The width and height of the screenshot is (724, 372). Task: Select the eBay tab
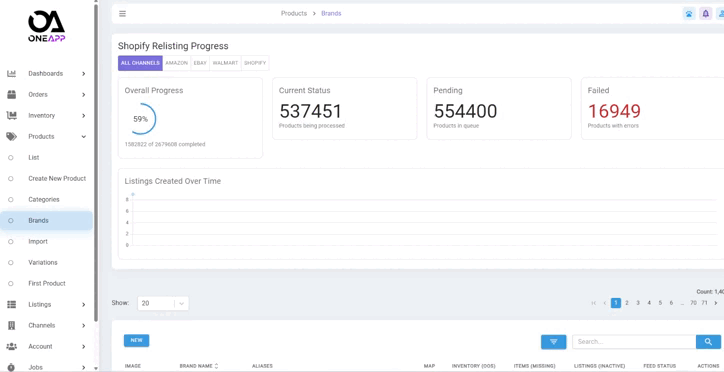pos(200,63)
